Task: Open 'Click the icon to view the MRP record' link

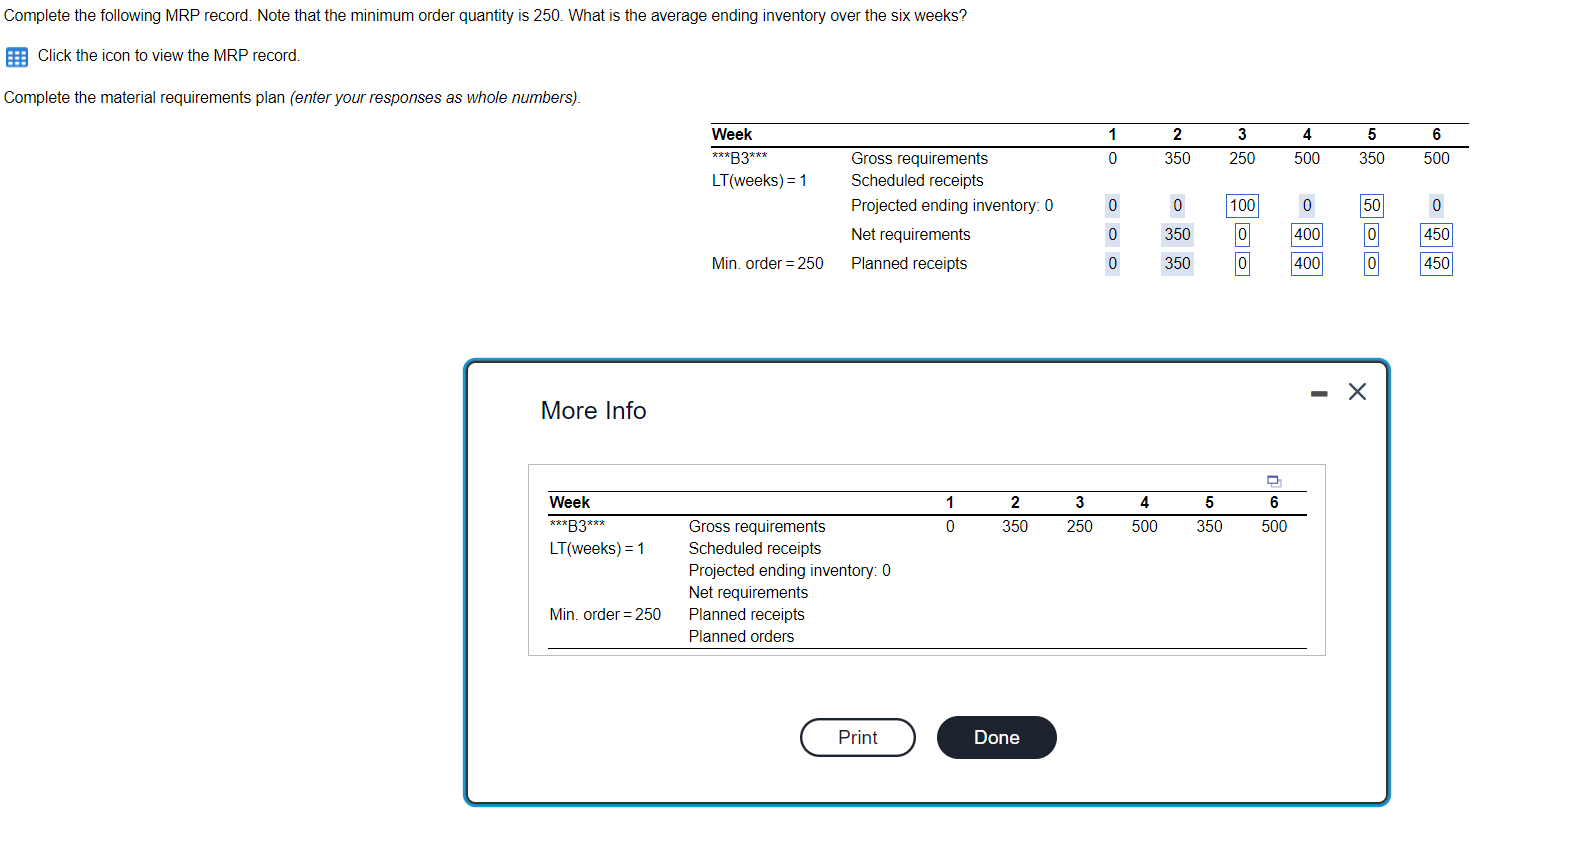Action: 169,56
